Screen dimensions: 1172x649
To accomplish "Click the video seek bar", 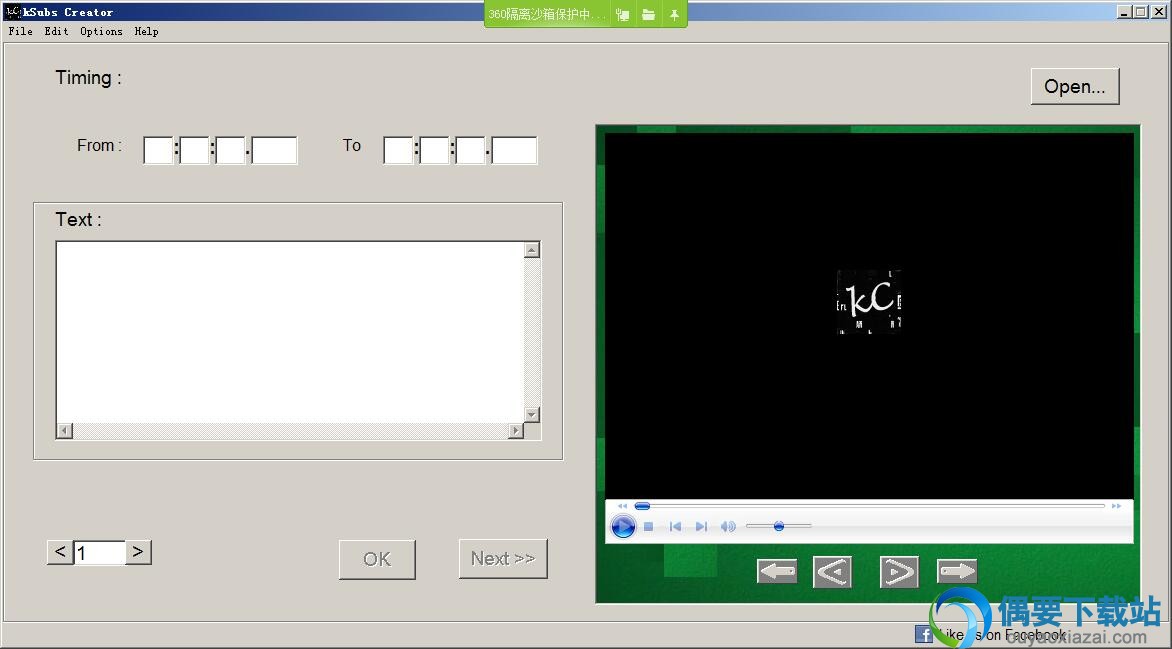I will [x=869, y=506].
